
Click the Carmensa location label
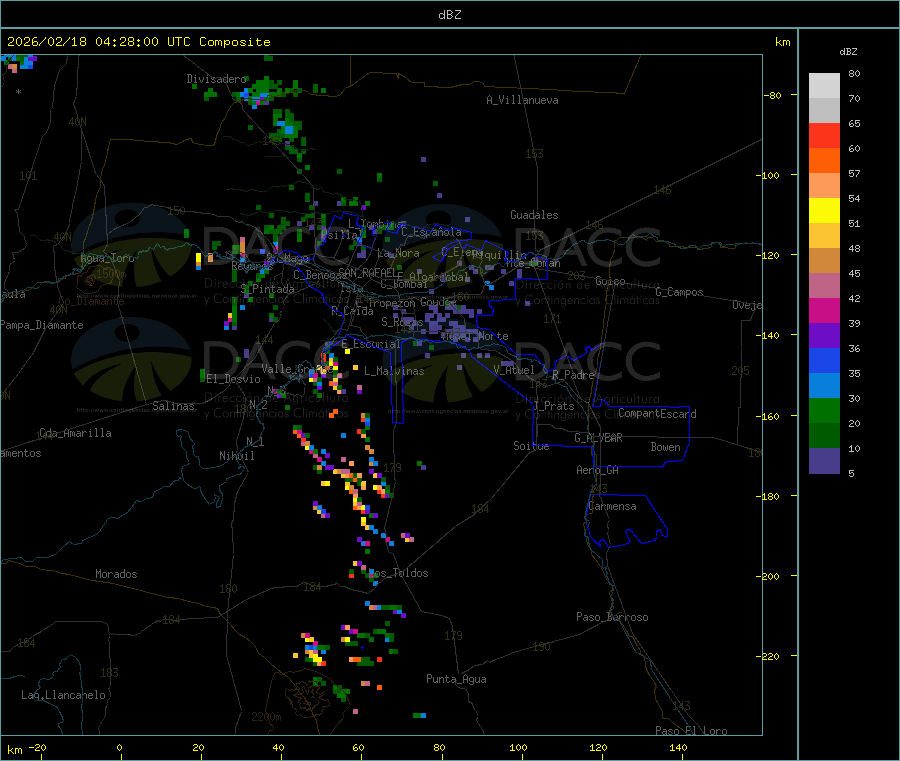coord(612,506)
